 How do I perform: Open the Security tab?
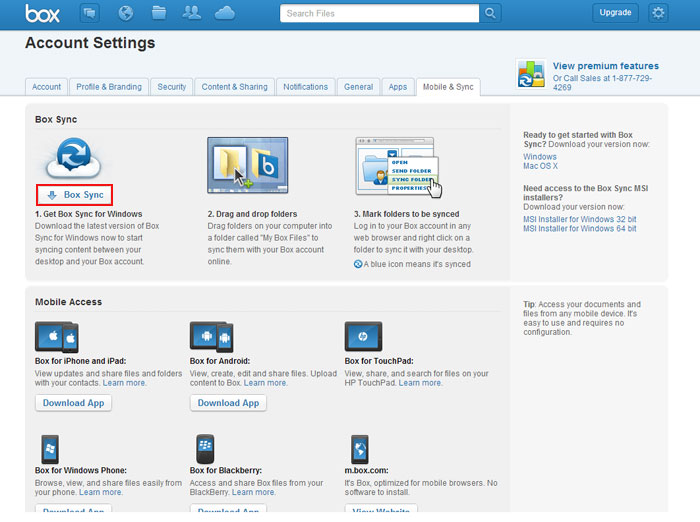point(171,87)
